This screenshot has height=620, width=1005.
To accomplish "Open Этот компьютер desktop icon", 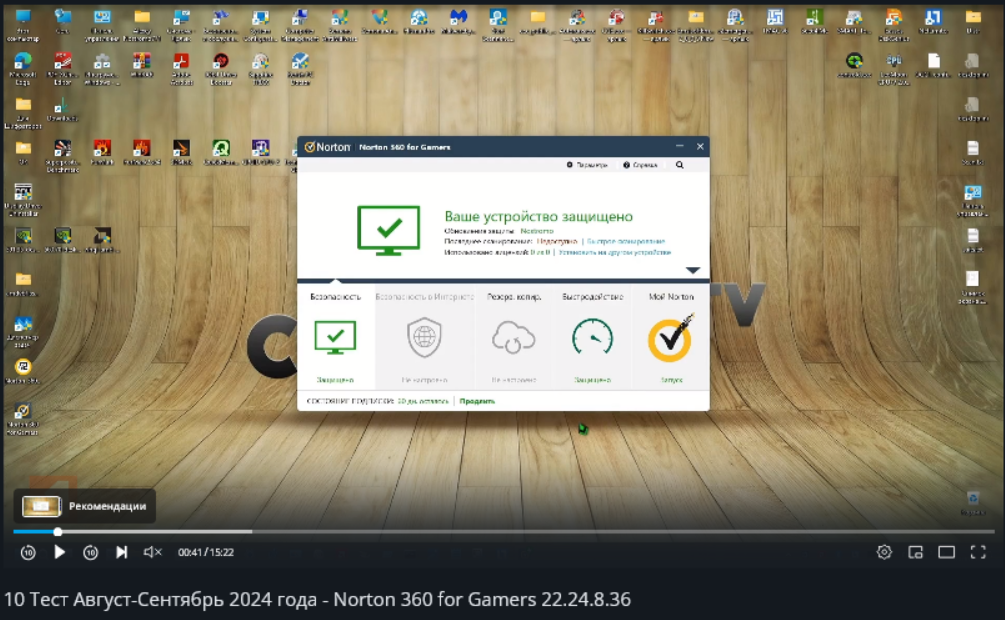I will (x=22, y=26).
